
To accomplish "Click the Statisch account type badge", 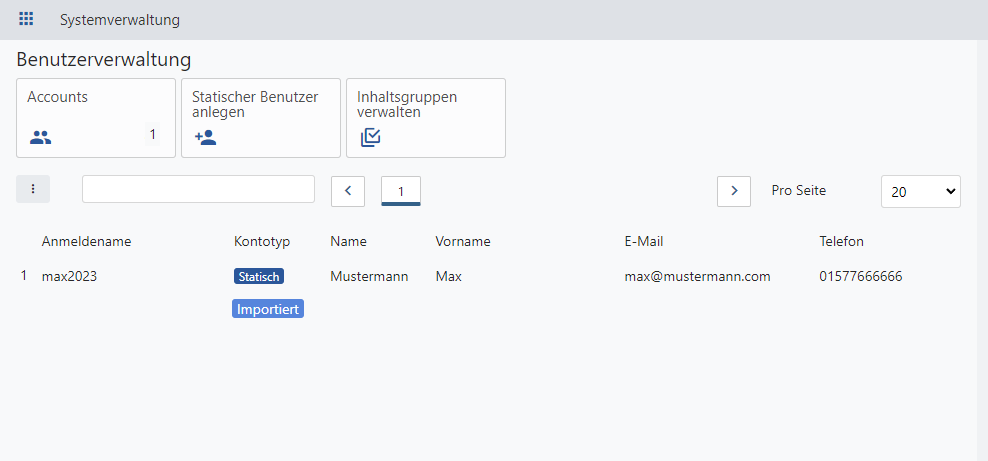I will [x=259, y=276].
